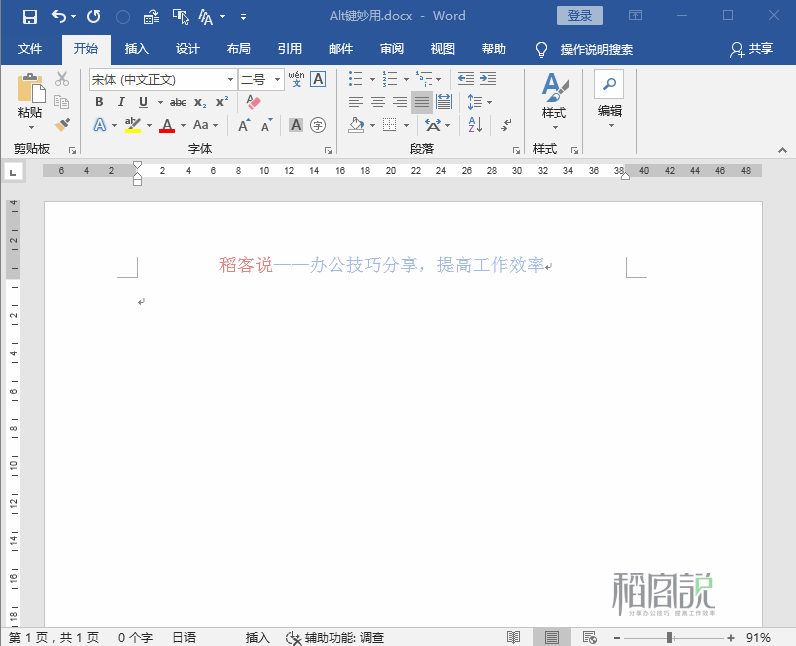Toggle bold formatting
Viewport: 796px width, 646px height.
coord(100,102)
